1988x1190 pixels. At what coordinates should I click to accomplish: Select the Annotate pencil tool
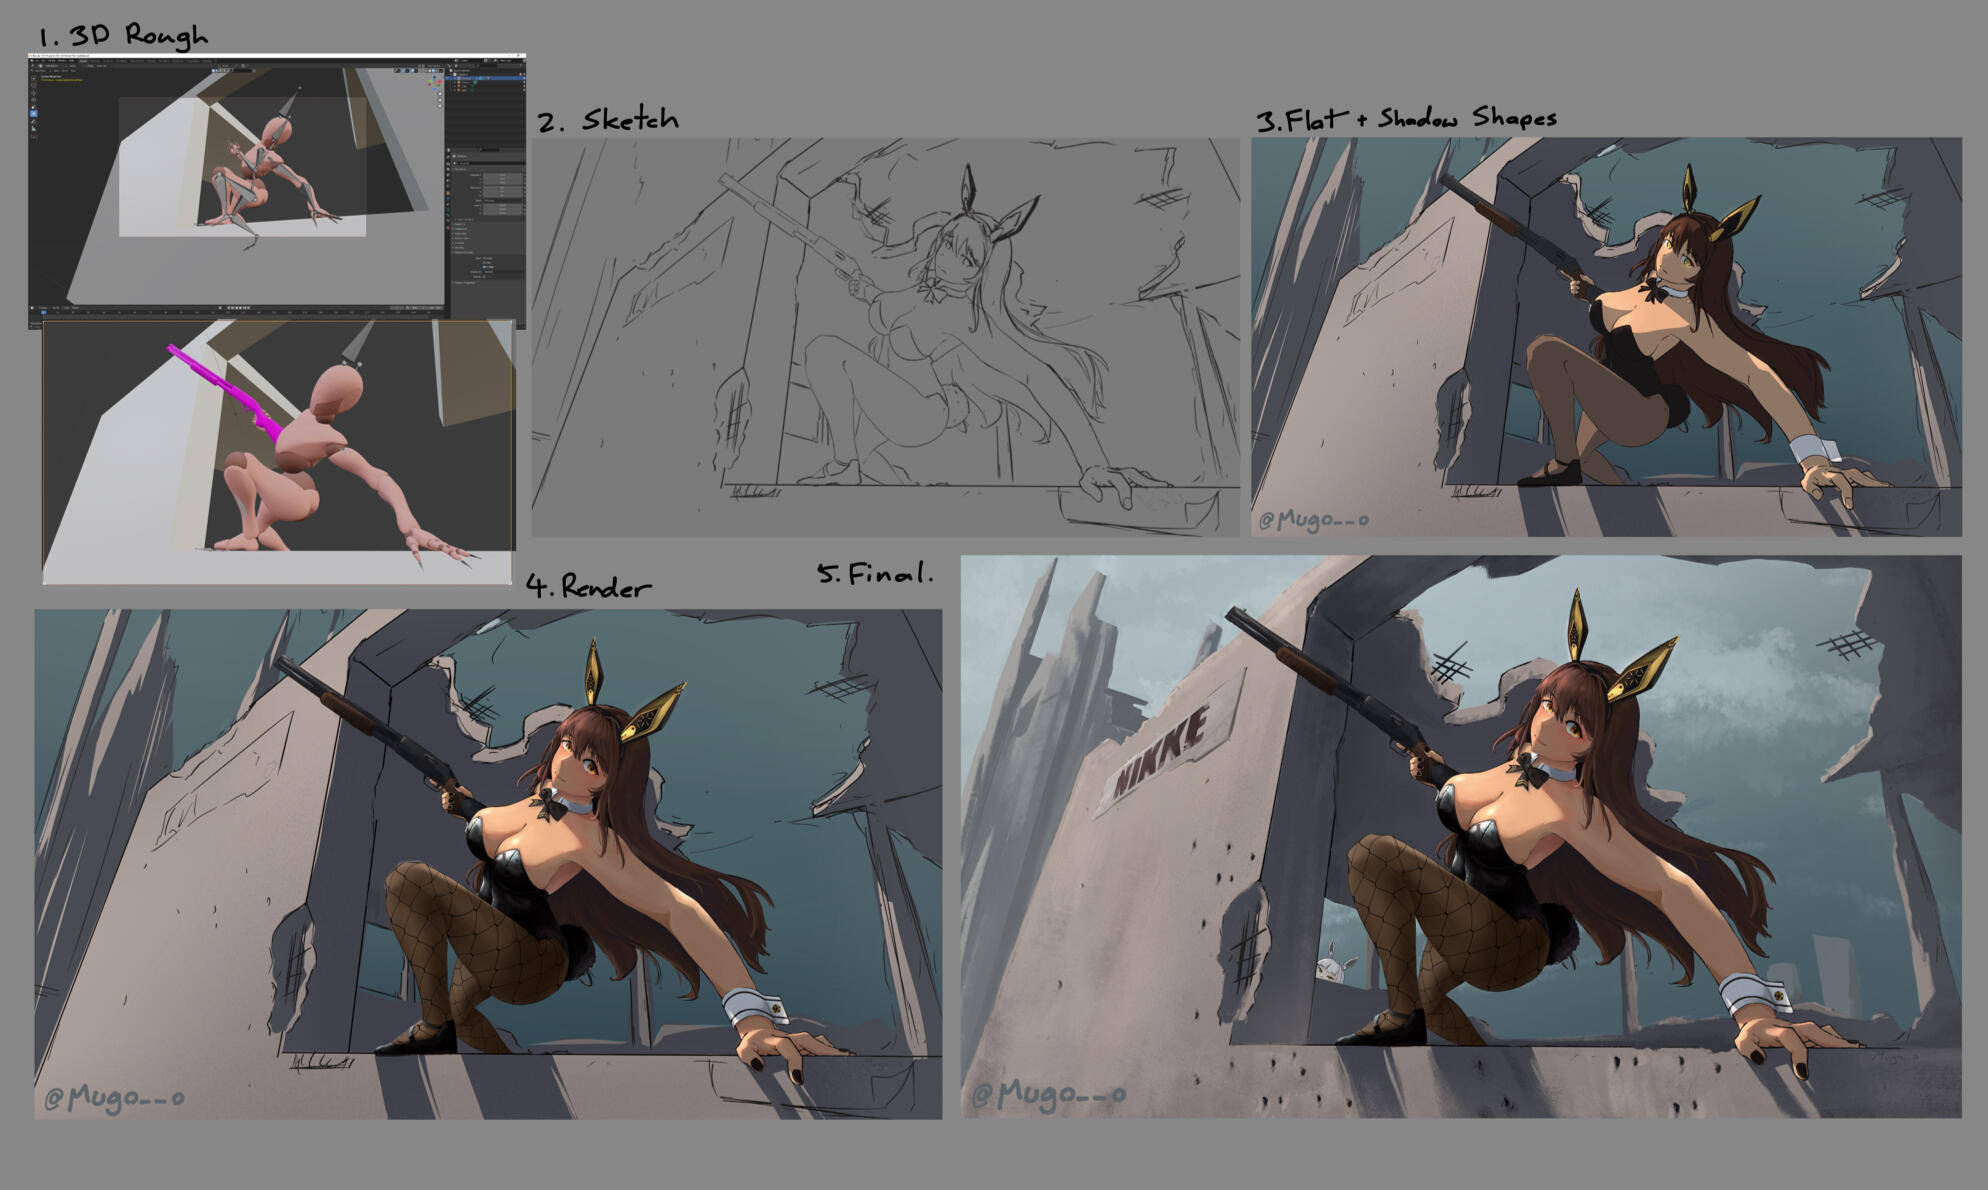[x=34, y=122]
